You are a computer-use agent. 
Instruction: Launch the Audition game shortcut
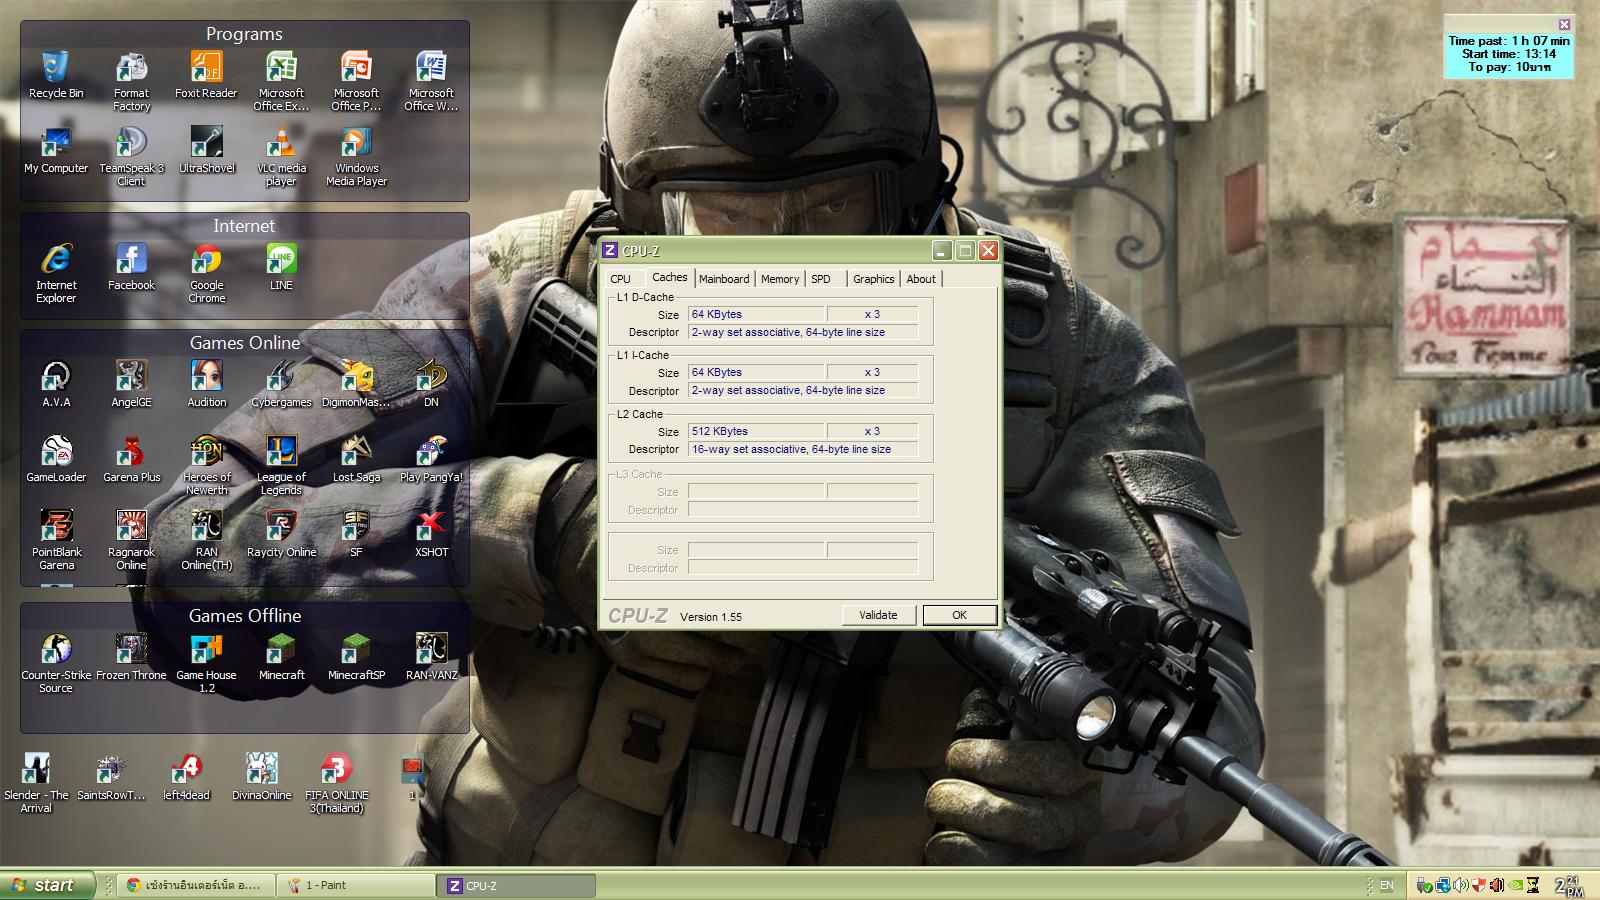[x=206, y=384]
